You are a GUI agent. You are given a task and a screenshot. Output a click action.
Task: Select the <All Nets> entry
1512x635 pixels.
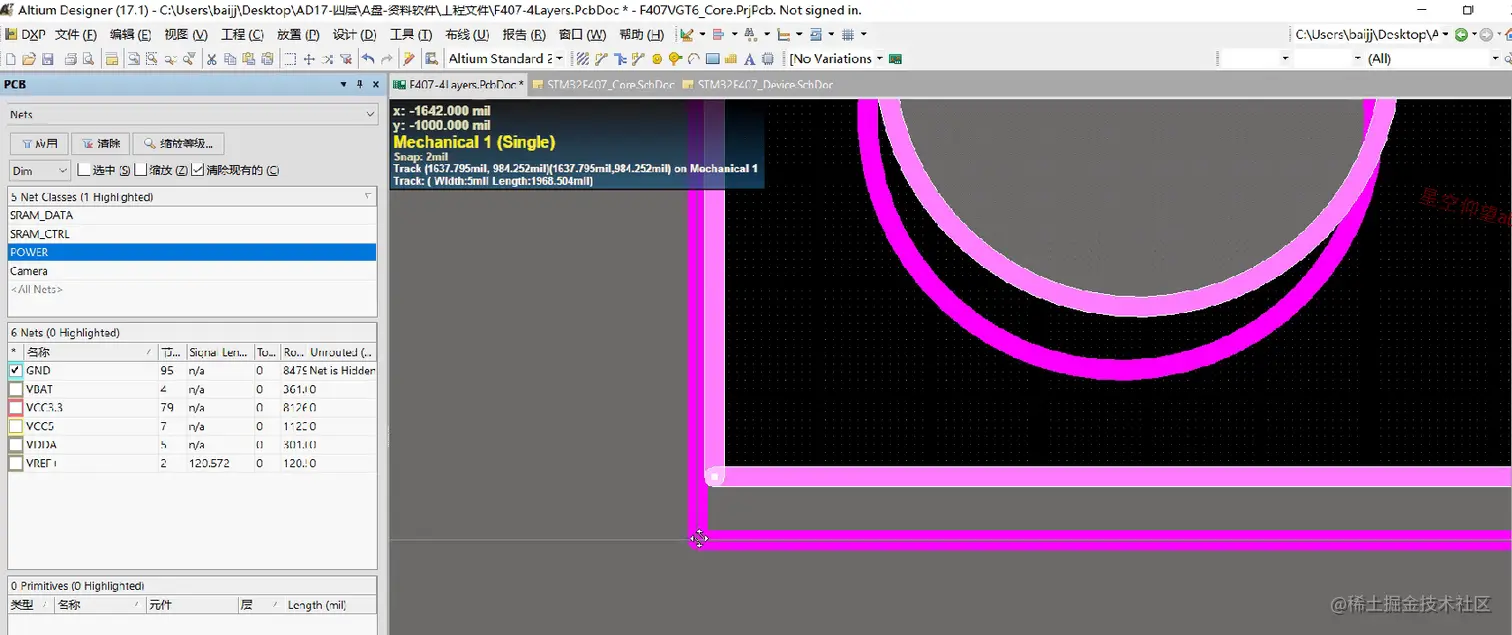(192, 289)
